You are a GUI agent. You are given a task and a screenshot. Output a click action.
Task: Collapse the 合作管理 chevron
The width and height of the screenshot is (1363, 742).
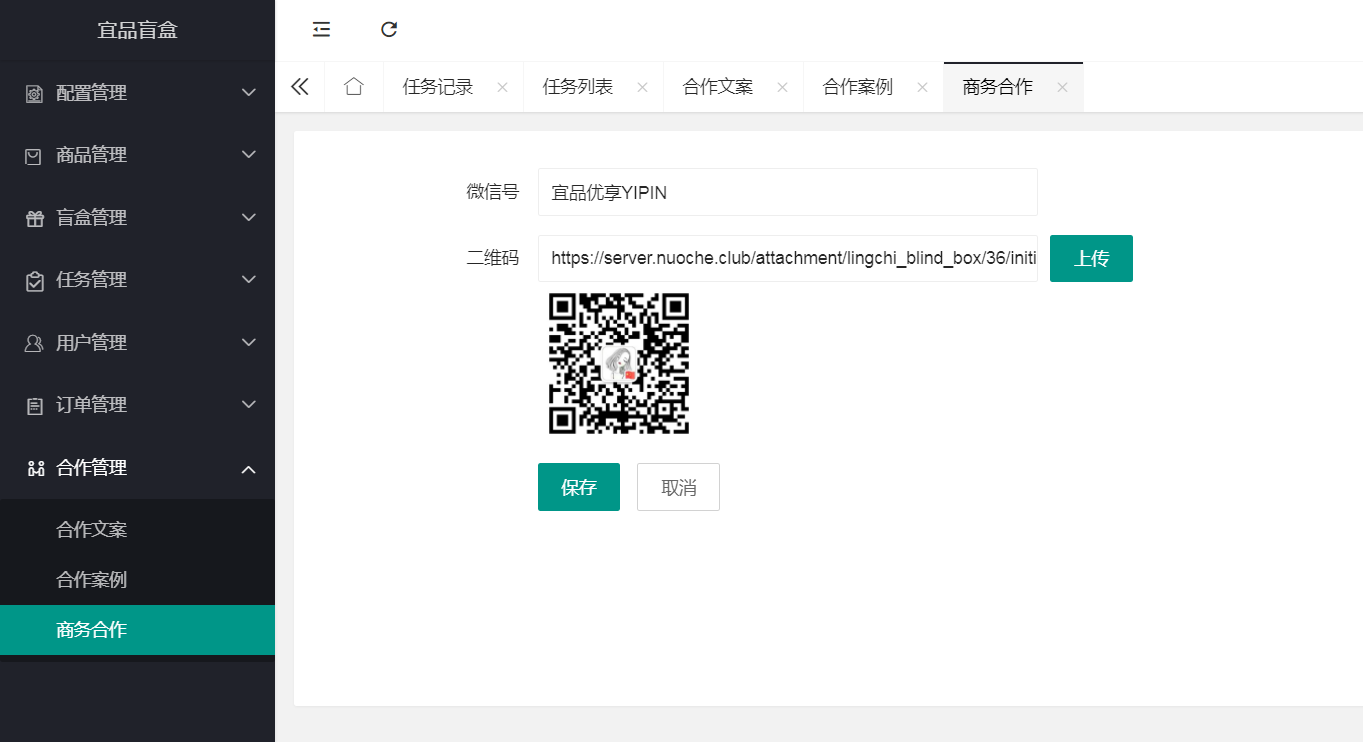[250, 468]
